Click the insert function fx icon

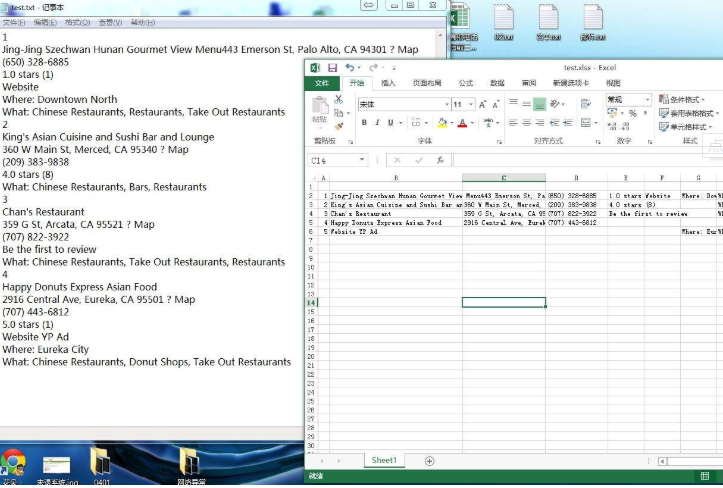coord(440,160)
